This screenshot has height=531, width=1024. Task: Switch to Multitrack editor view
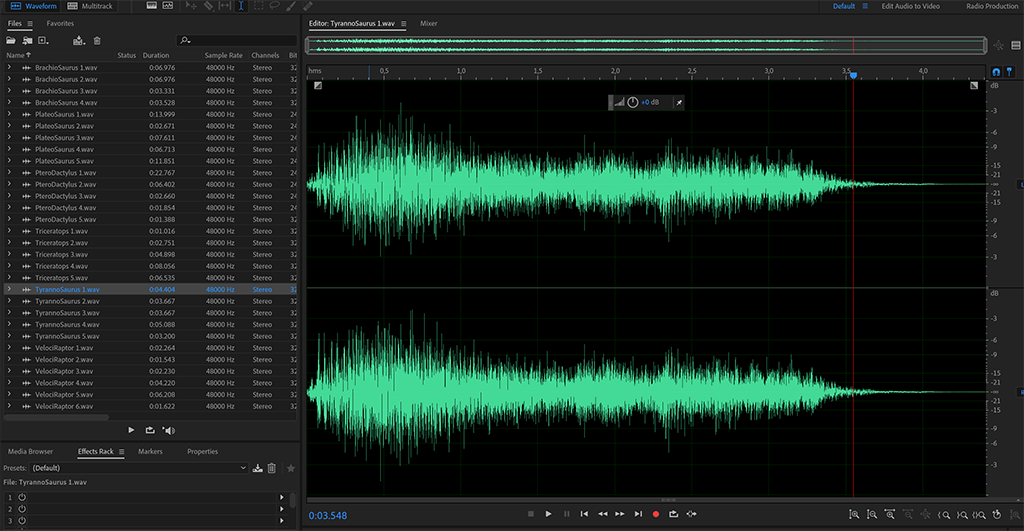[x=90, y=6]
